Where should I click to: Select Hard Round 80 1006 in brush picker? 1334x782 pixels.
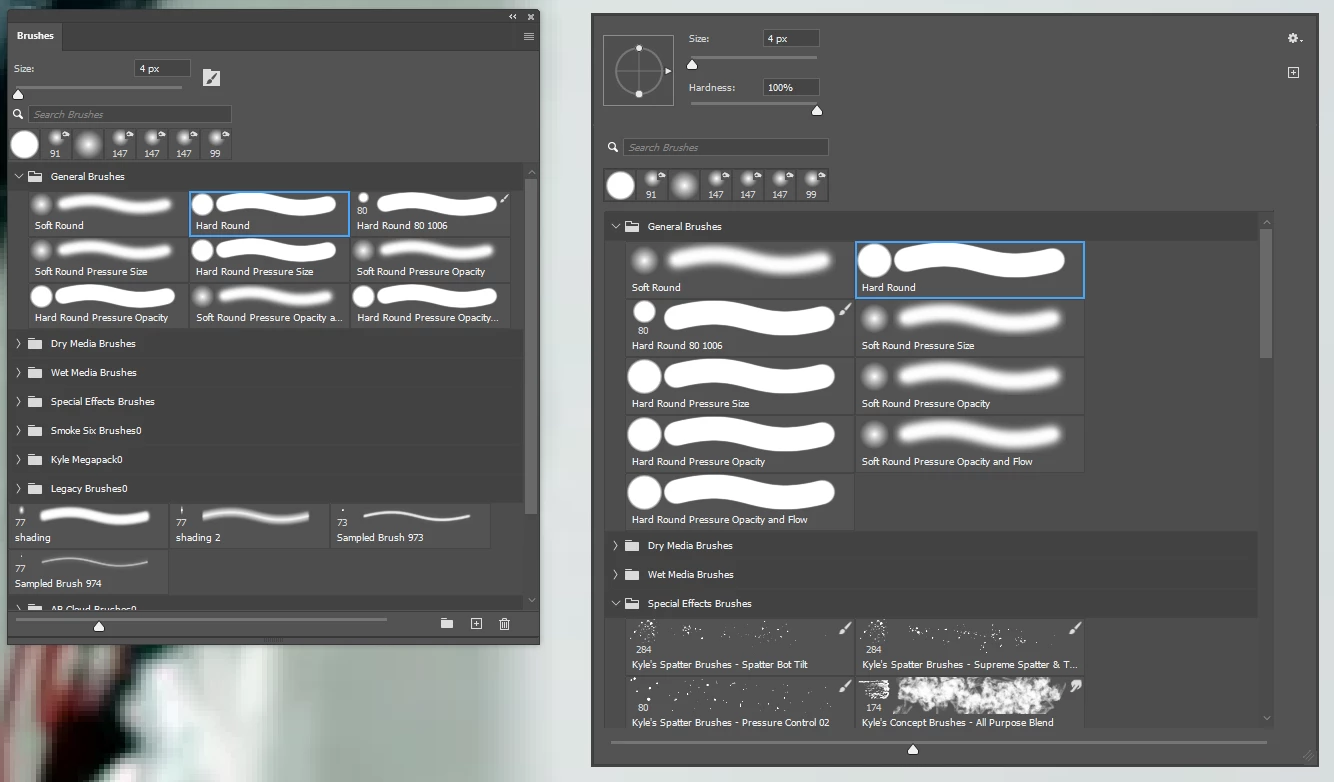click(x=740, y=327)
